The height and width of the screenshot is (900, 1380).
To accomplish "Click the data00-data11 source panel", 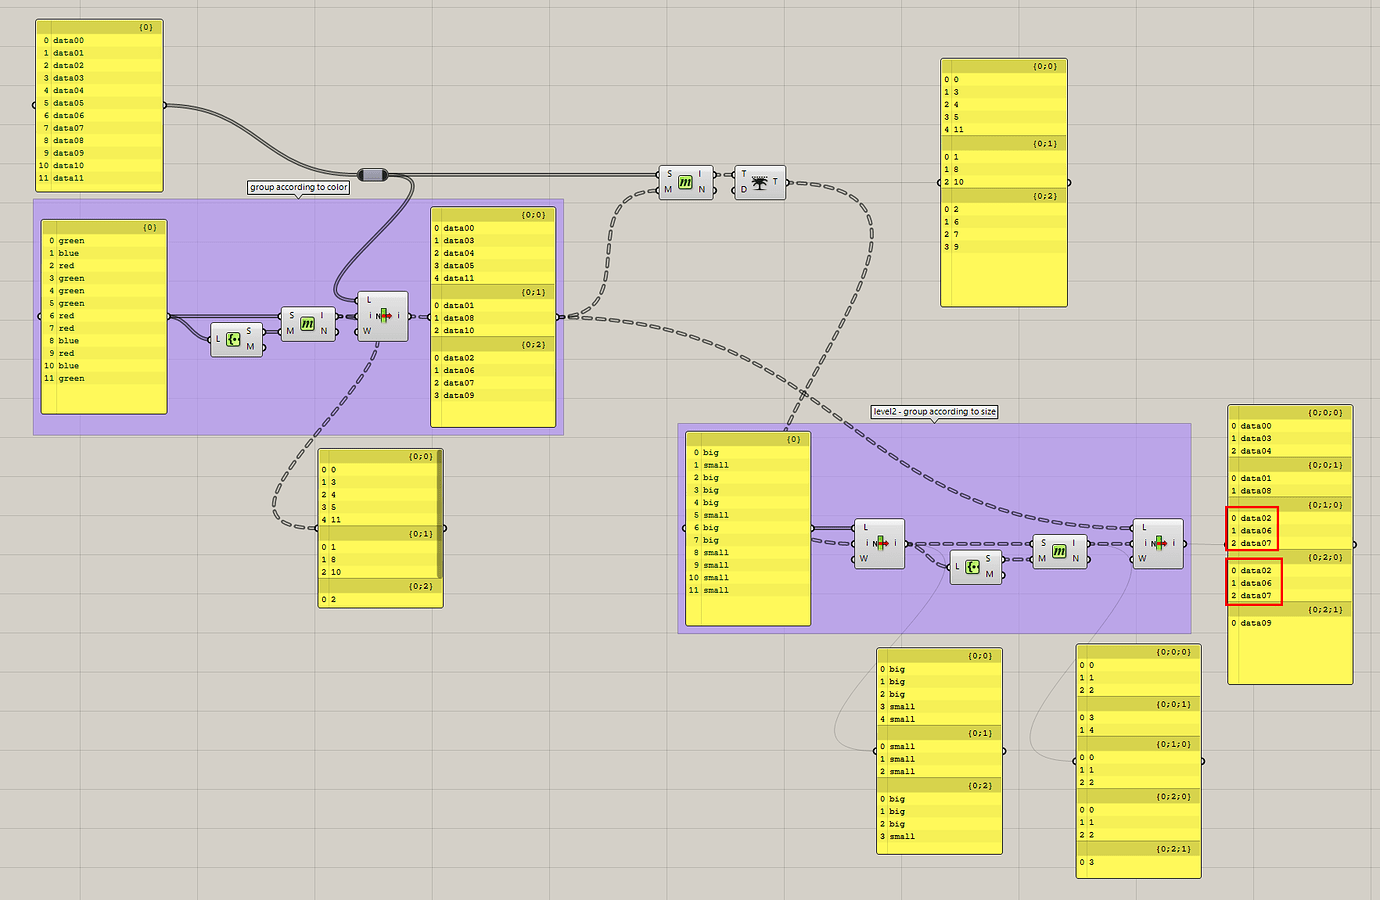I will point(100,103).
